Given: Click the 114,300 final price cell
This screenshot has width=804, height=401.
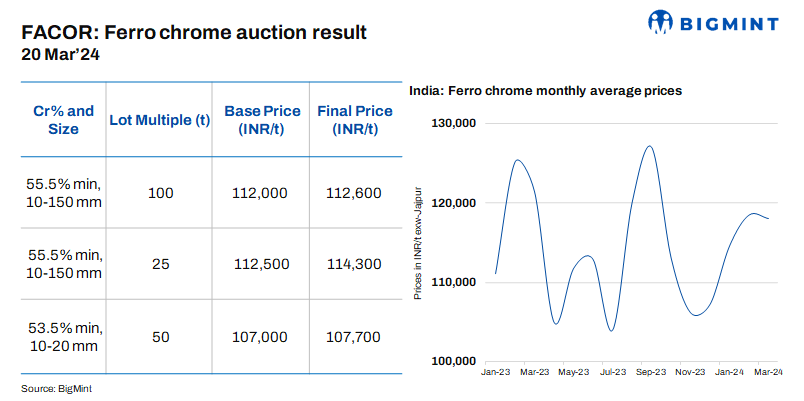Looking at the screenshot, I should point(354,264).
